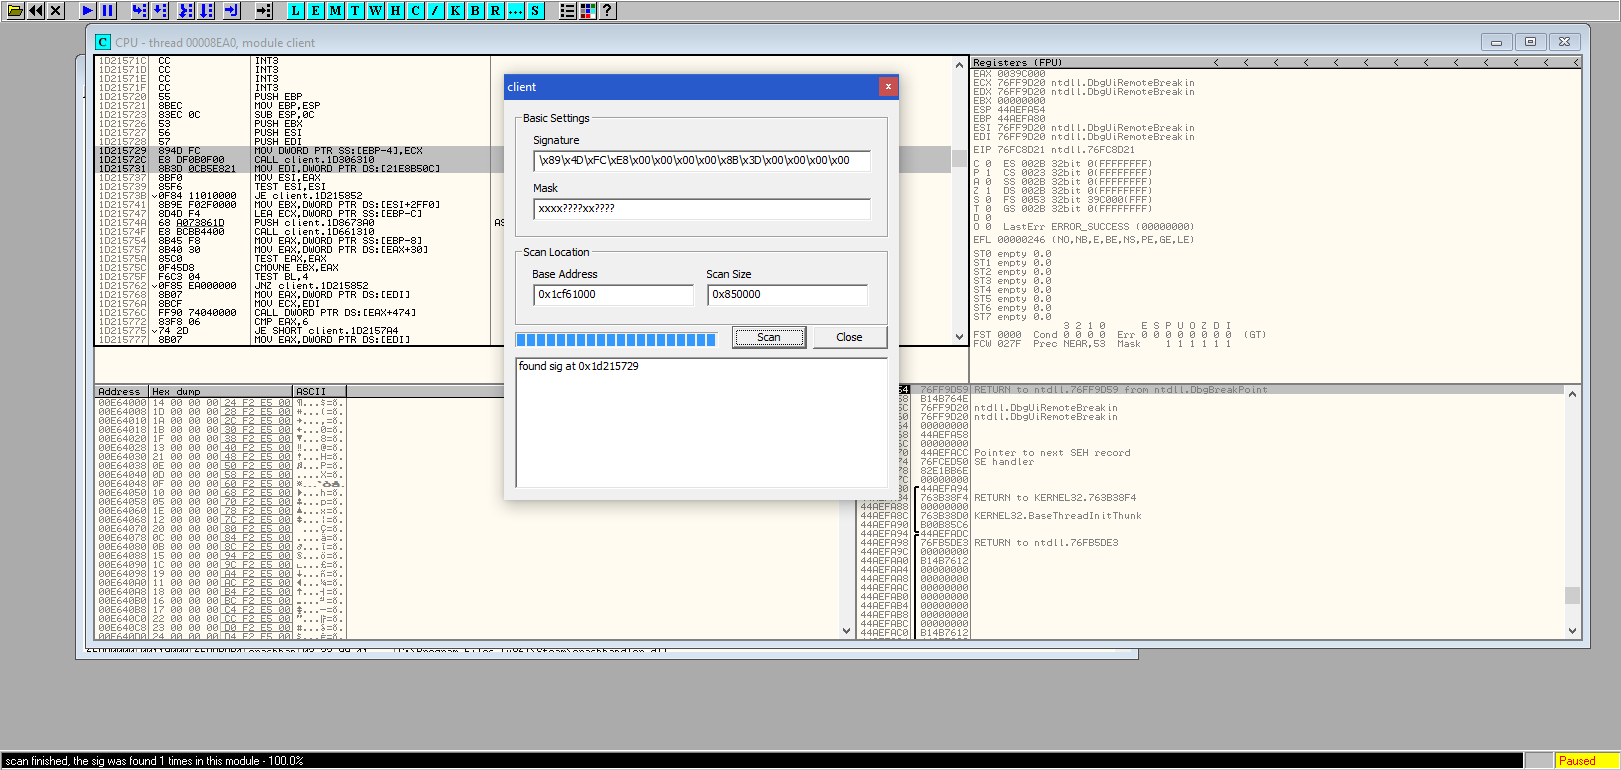Click the Mask text field
Image resolution: width=1621 pixels, height=770 pixels.
pos(701,209)
